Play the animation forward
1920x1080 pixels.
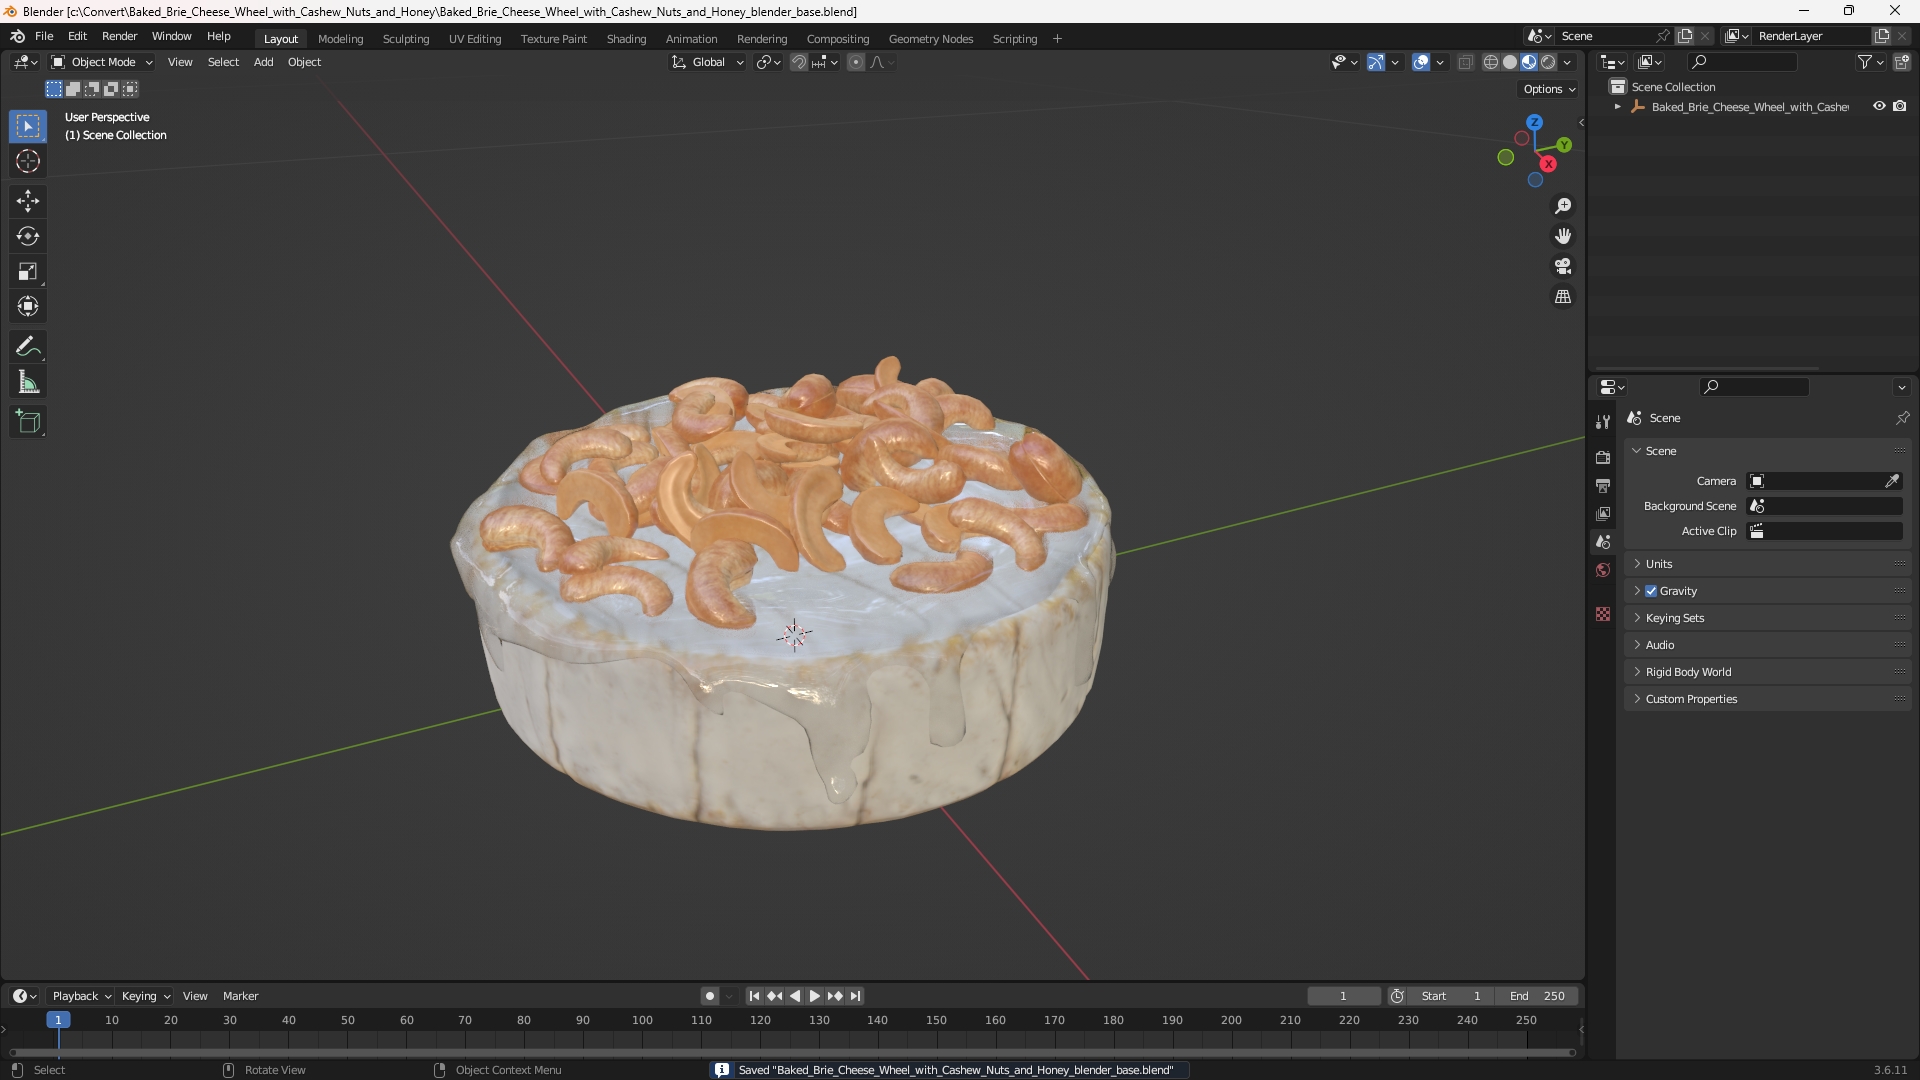pyautogui.click(x=814, y=996)
